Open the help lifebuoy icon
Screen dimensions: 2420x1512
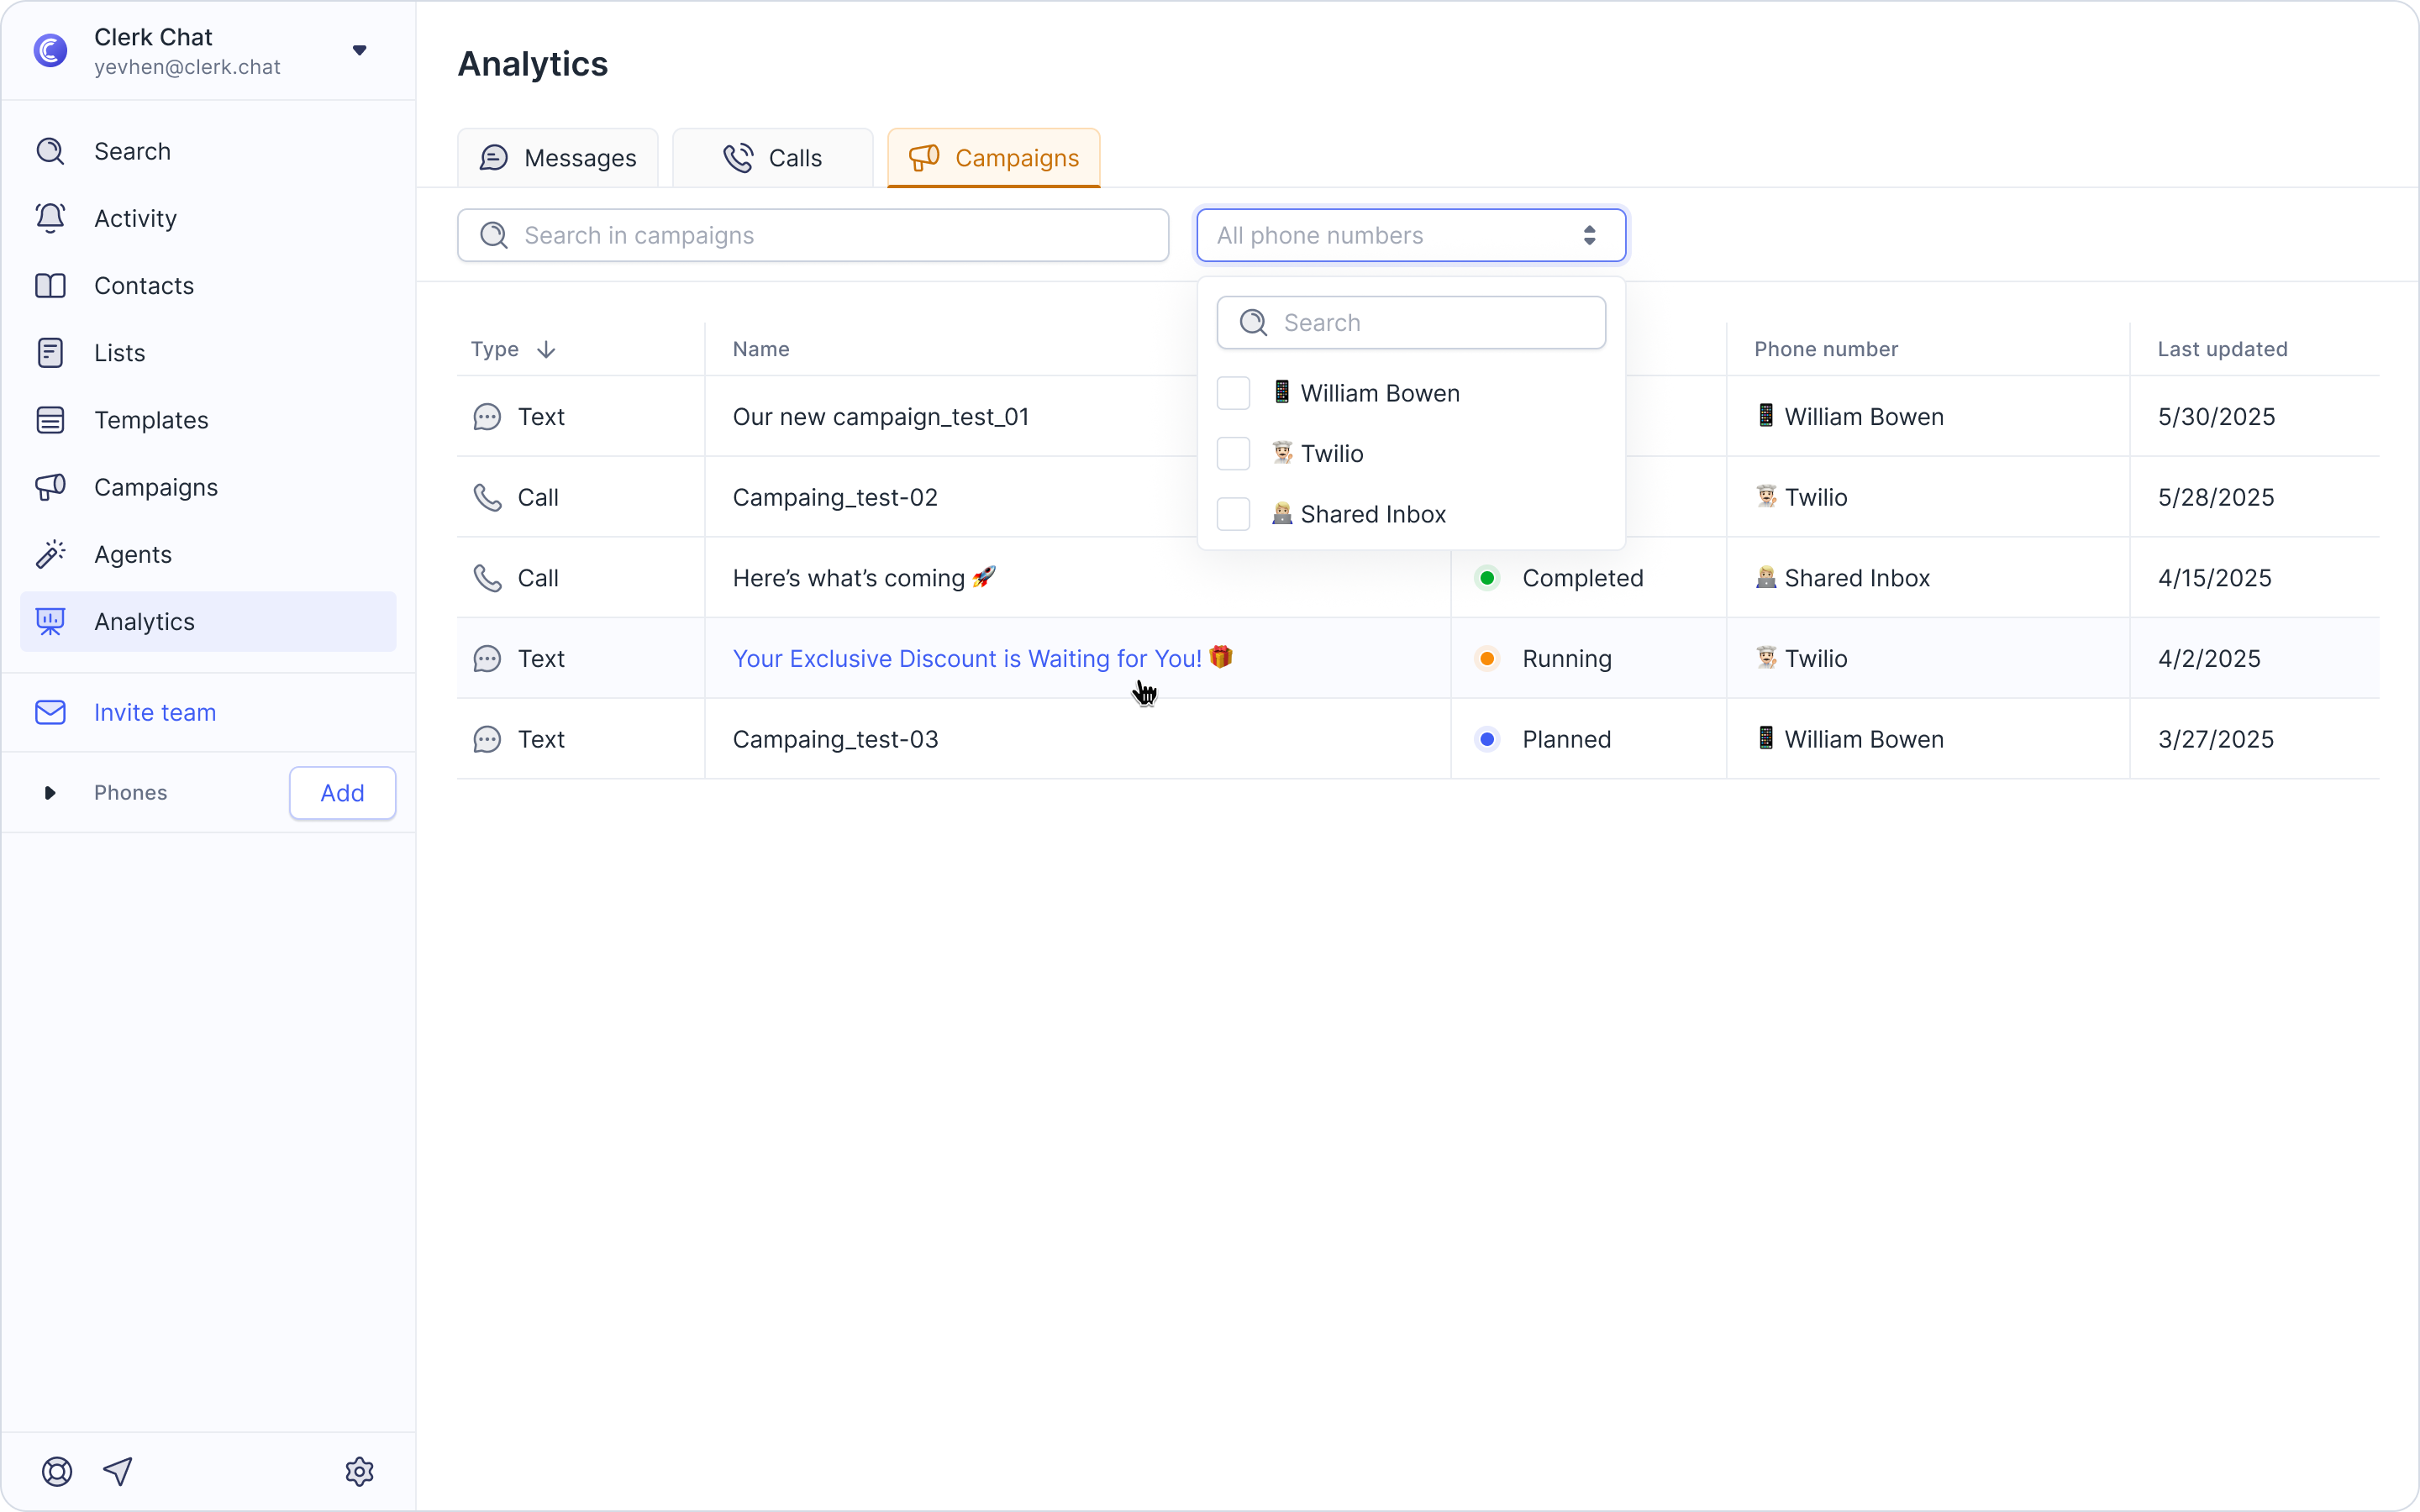[x=57, y=1471]
